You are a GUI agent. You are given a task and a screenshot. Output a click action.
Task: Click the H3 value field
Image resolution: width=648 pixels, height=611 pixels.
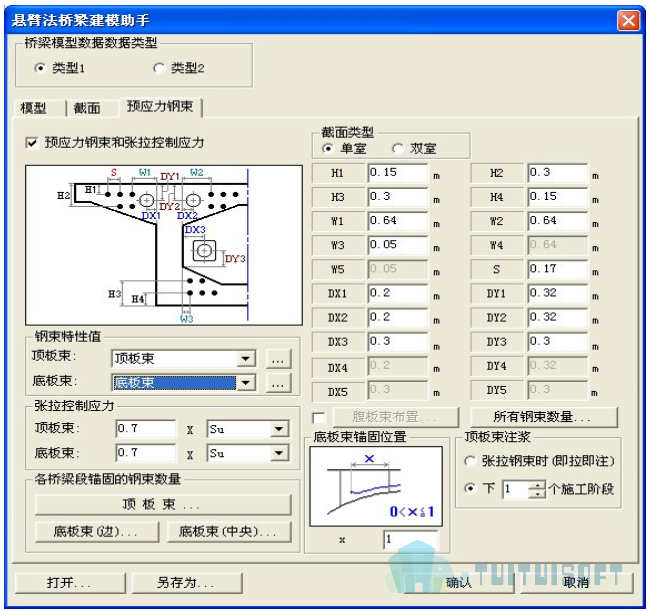[398, 197]
